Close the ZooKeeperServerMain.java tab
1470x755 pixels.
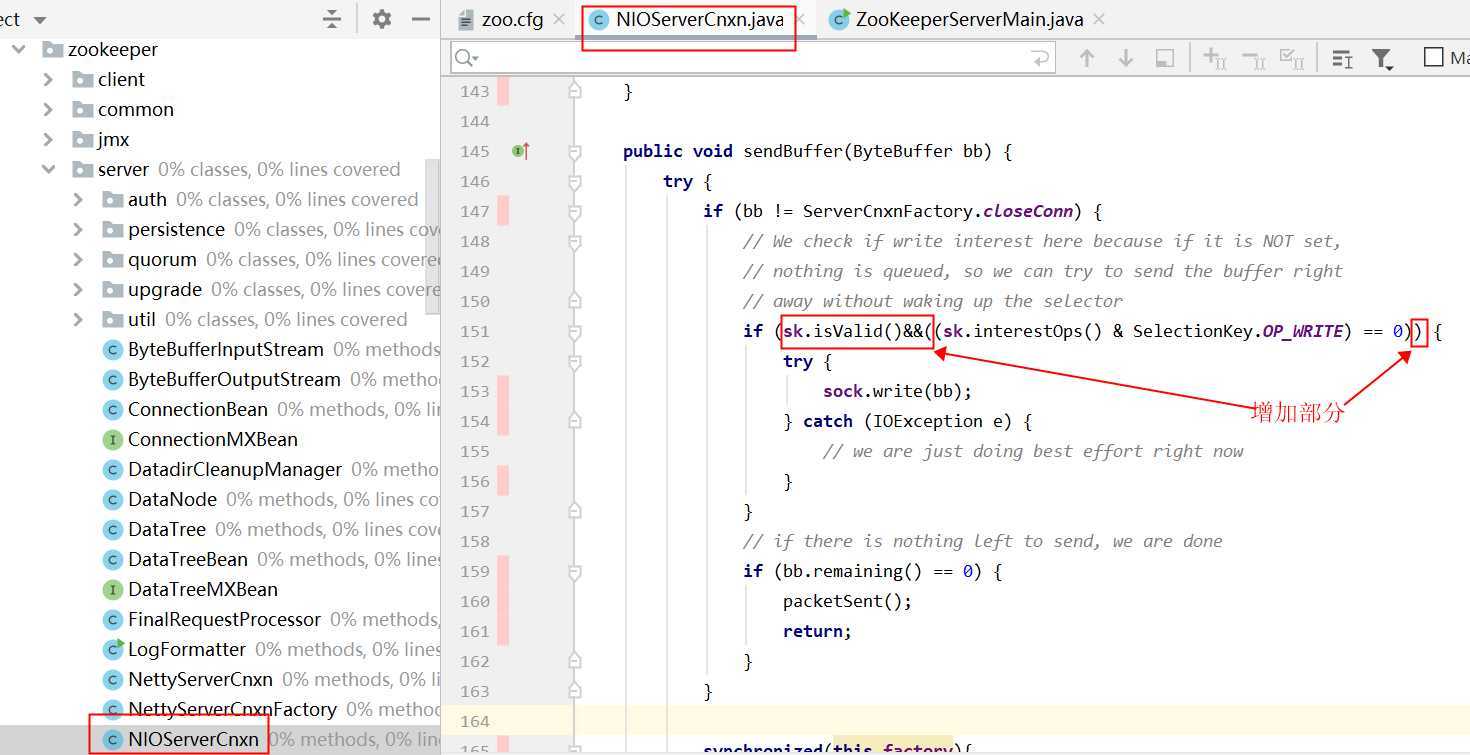(1100, 19)
